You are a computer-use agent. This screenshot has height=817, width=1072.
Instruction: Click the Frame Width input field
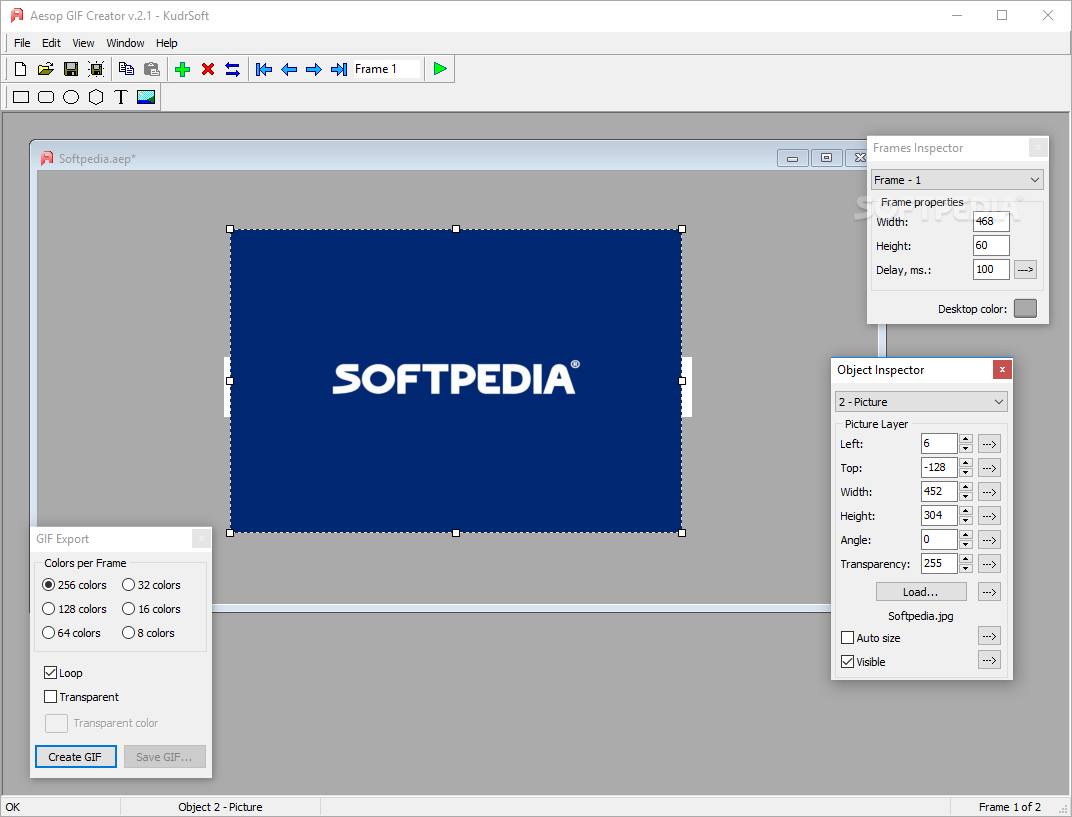(991, 222)
